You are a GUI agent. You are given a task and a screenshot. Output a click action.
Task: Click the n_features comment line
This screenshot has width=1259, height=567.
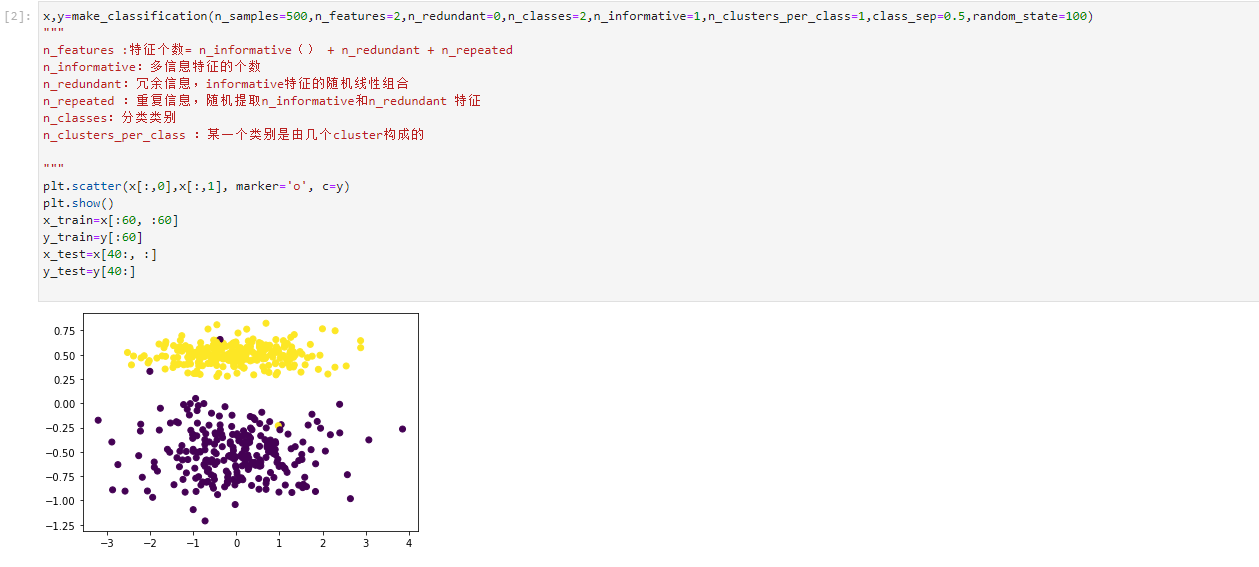click(278, 50)
